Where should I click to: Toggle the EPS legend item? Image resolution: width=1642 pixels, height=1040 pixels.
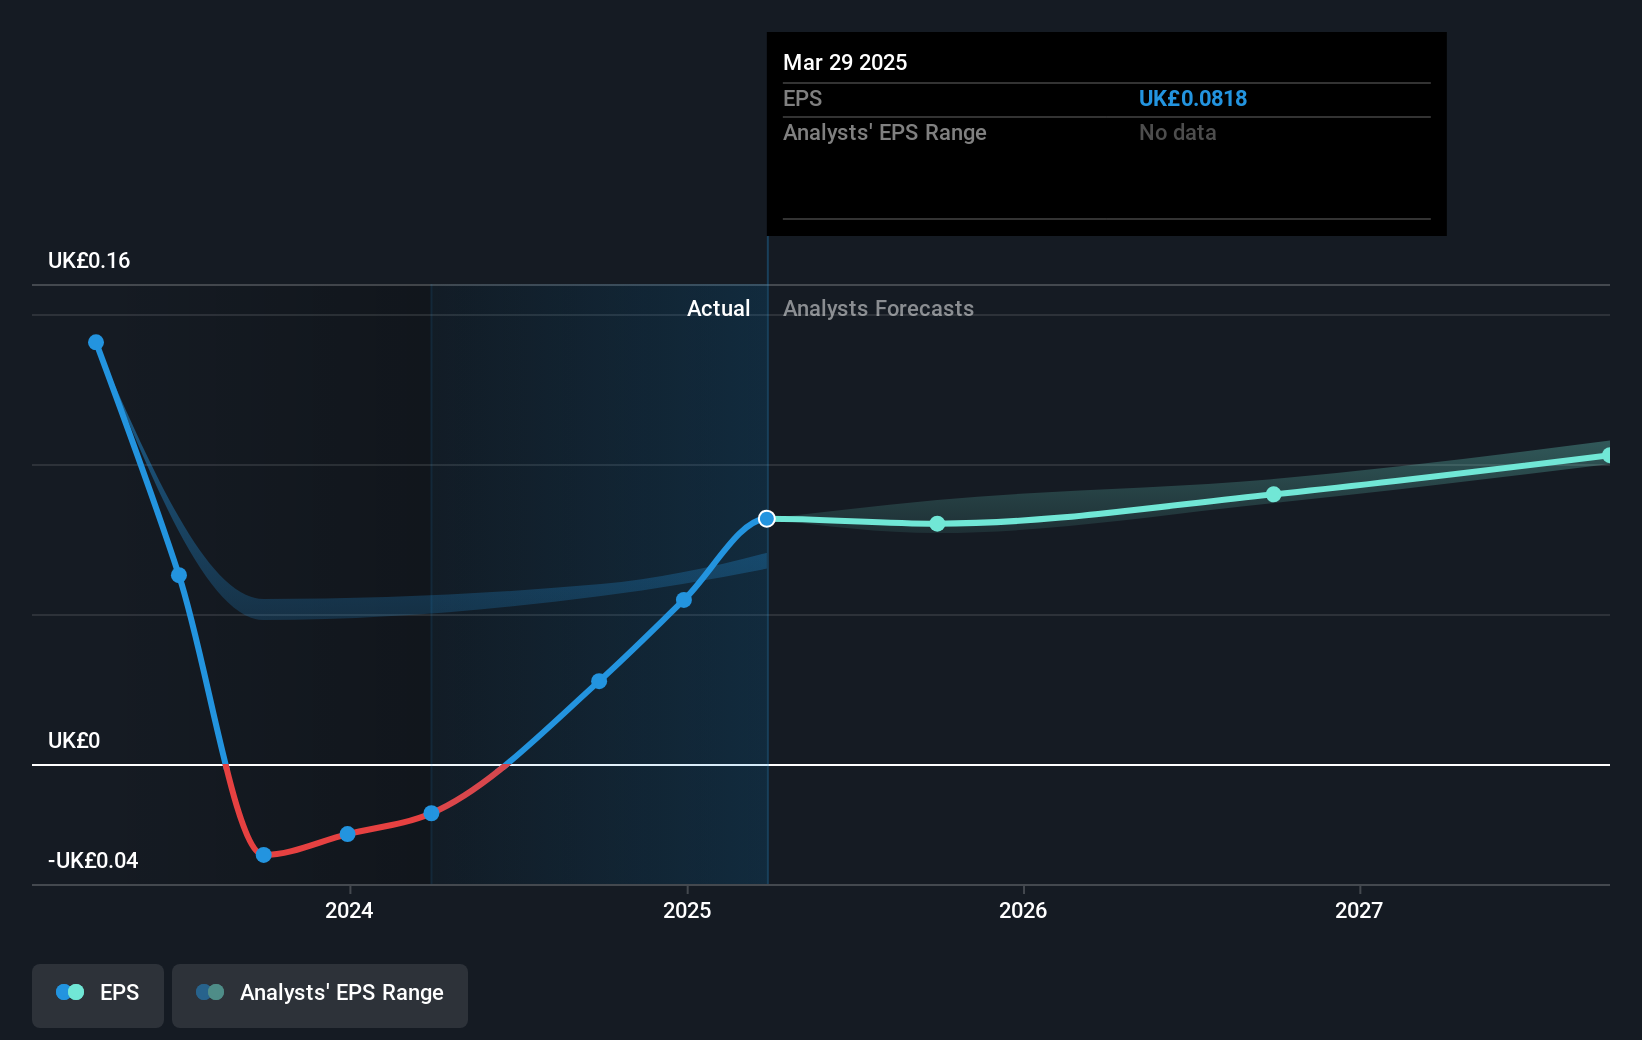click(x=97, y=995)
